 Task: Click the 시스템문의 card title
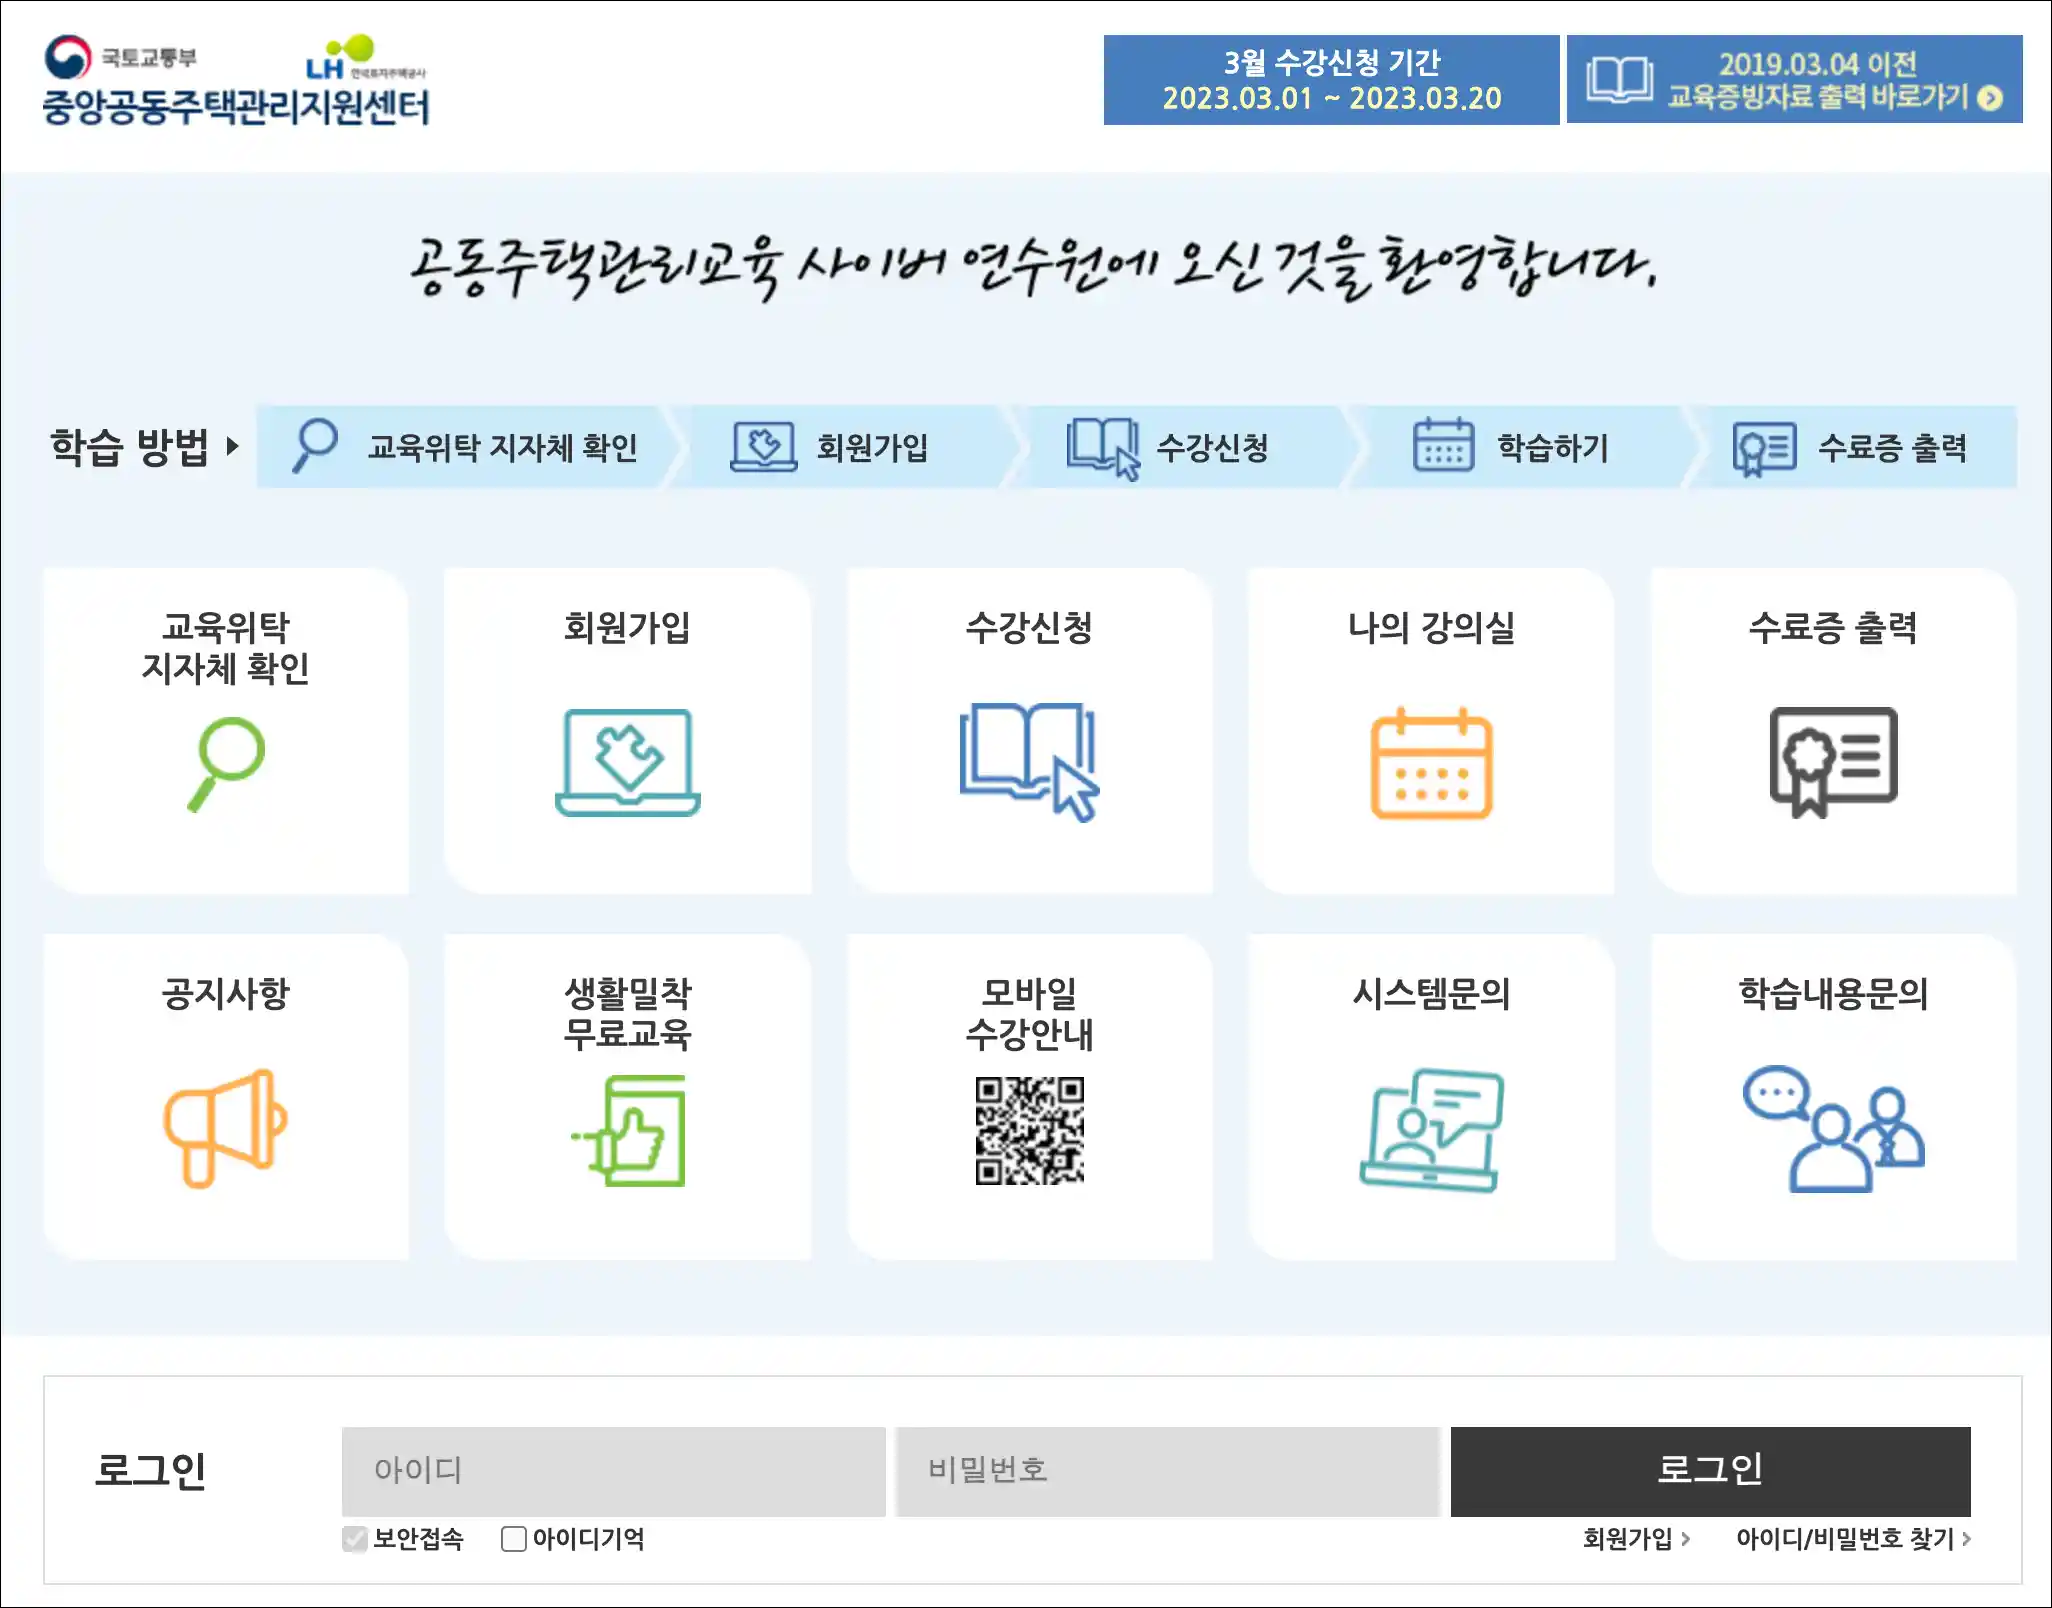[x=1431, y=993]
